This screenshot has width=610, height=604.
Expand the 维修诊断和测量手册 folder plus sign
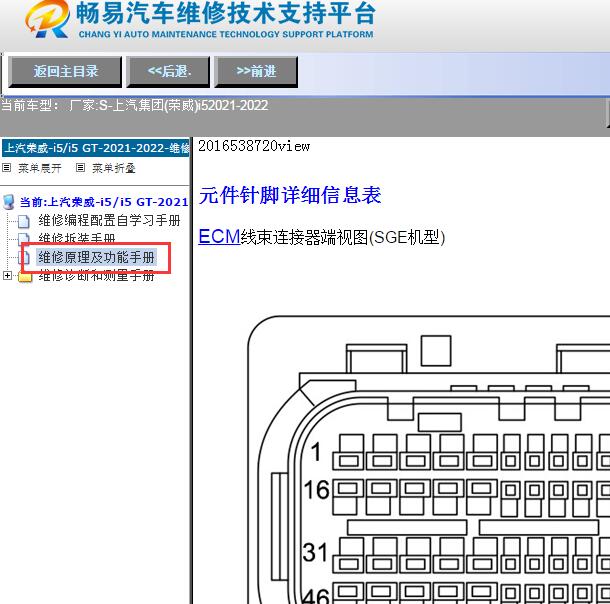[7, 275]
